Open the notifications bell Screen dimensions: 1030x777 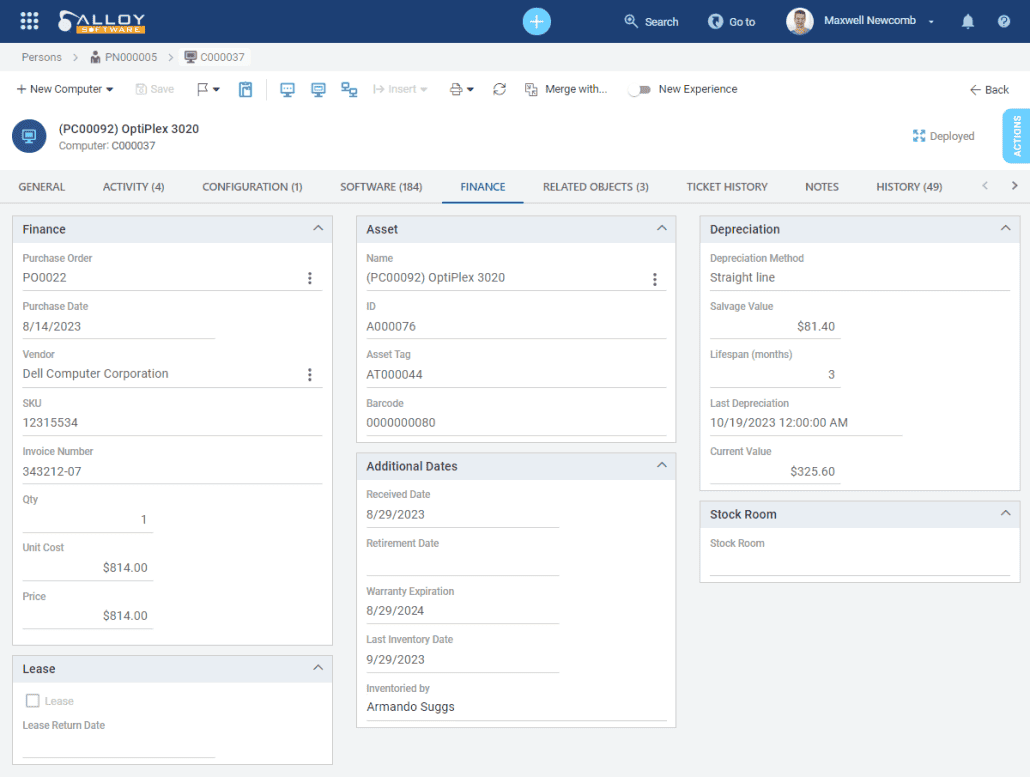968,21
